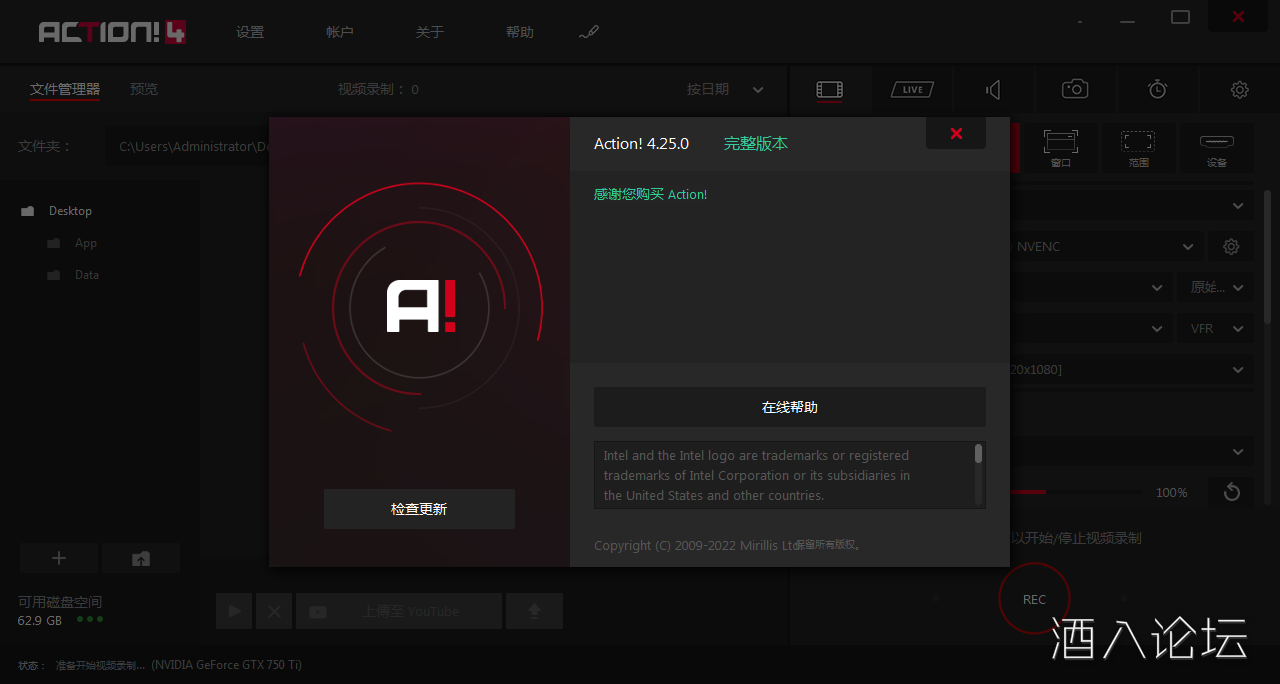Play the selected recording
This screenshot has width=1280, height=684.
click(234, 611)
